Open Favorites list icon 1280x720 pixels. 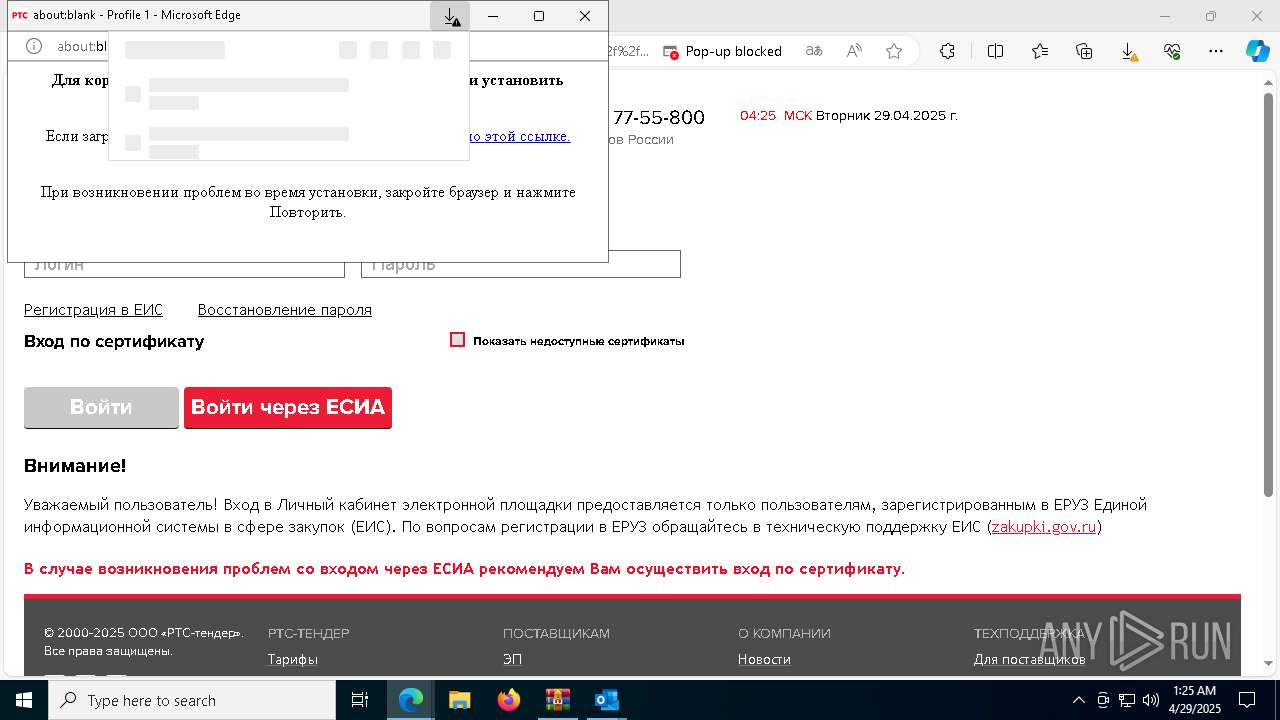[1040, 51]
